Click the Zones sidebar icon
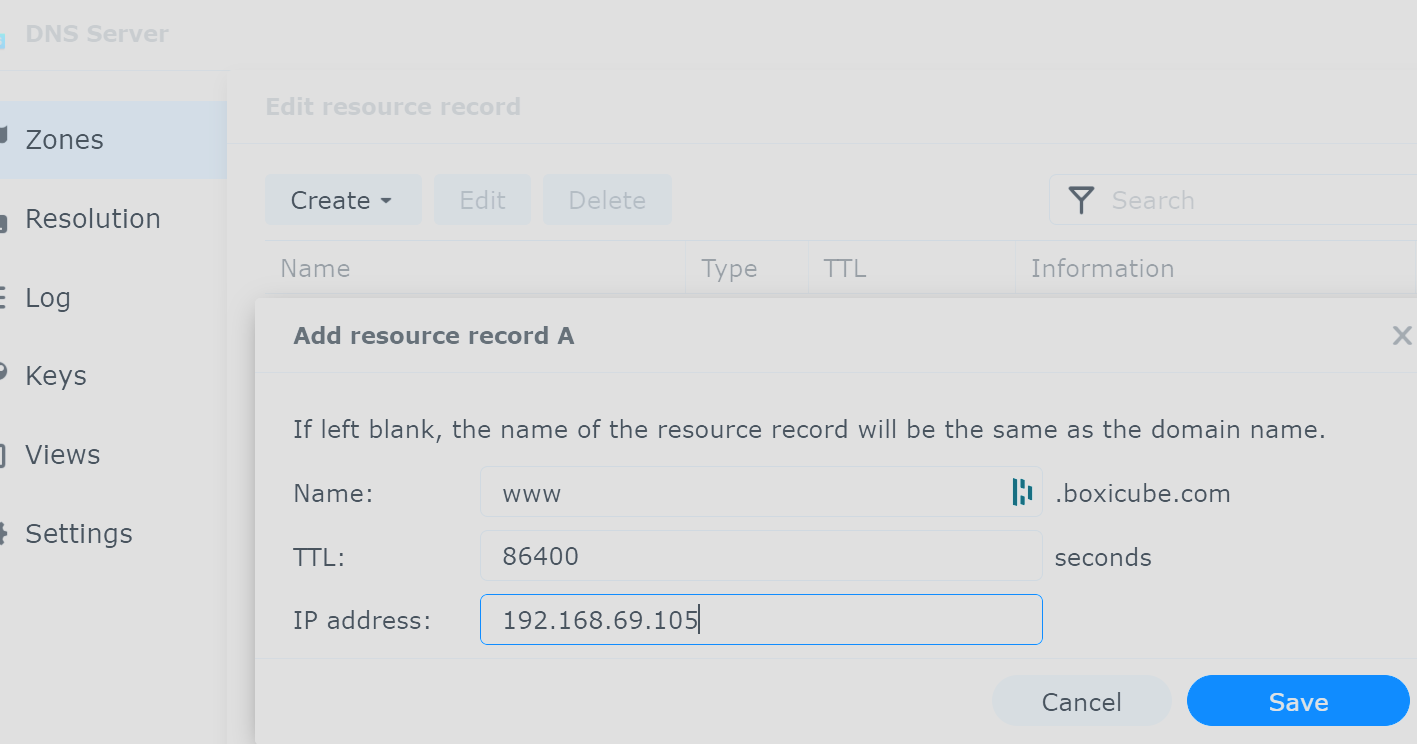1417x744 pixels. (3, 135)
